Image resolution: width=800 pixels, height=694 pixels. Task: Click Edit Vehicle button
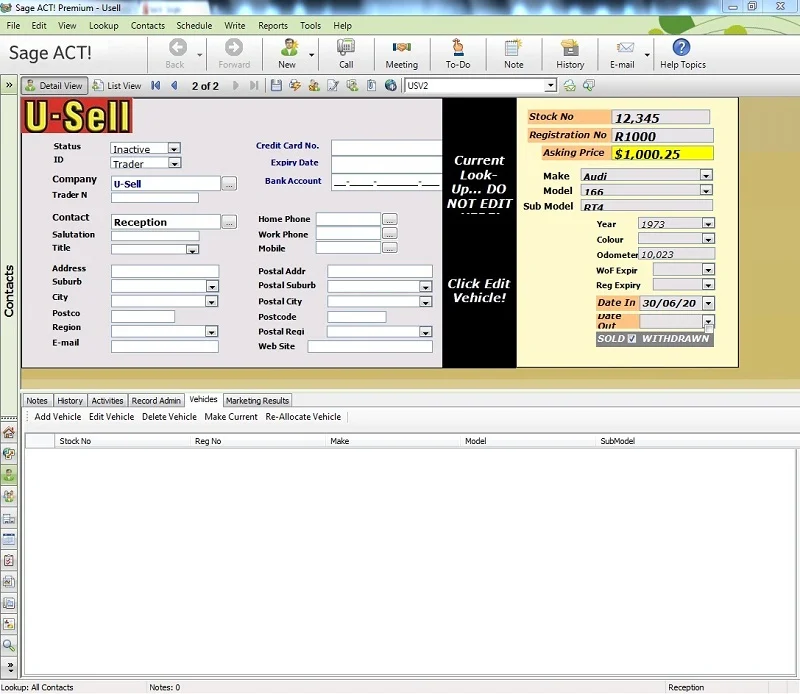(111, 417)
